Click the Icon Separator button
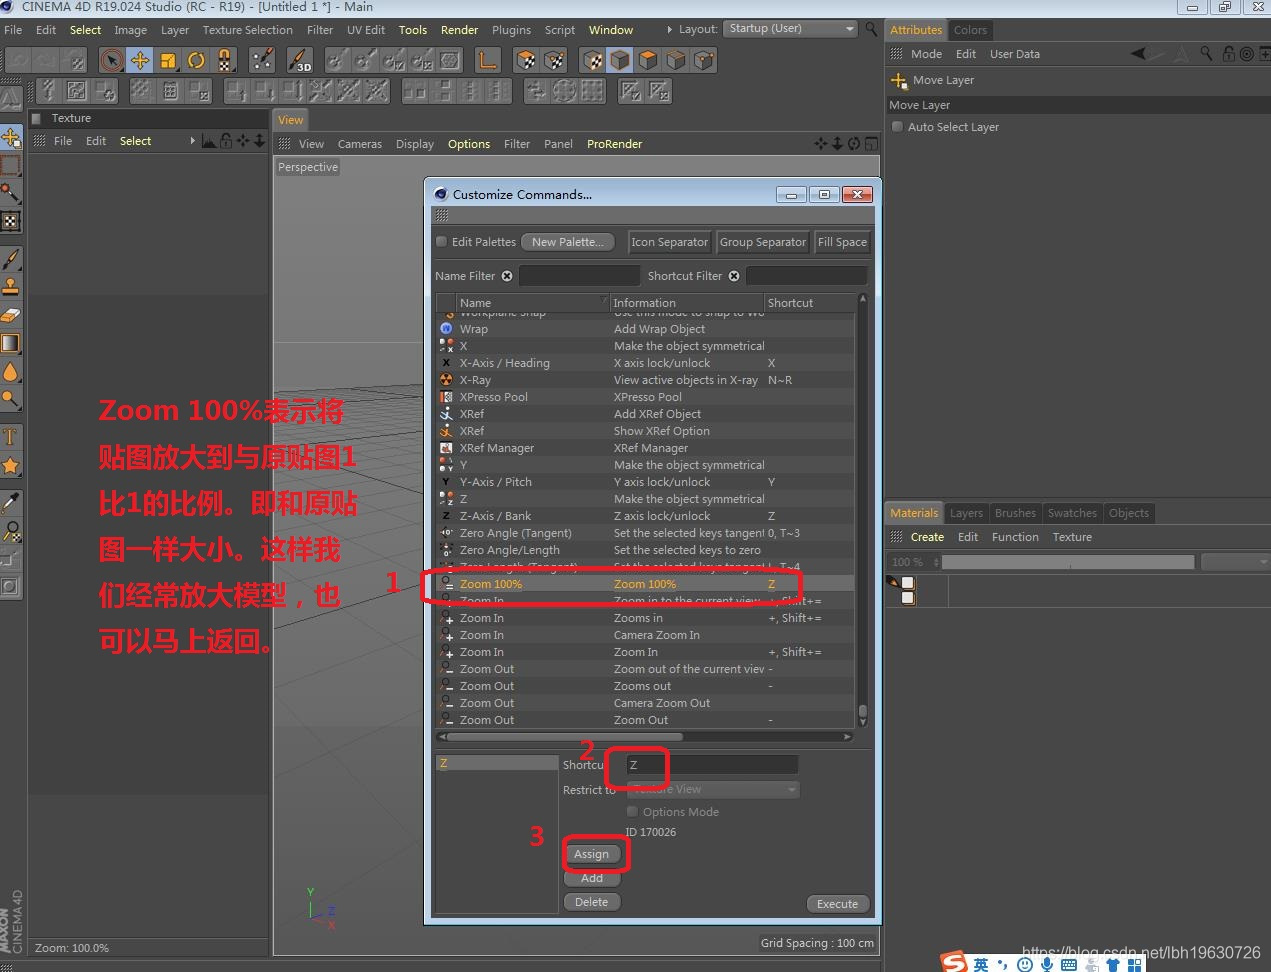The width and height of the screenshot is (1271, 972). pos(669,242)
